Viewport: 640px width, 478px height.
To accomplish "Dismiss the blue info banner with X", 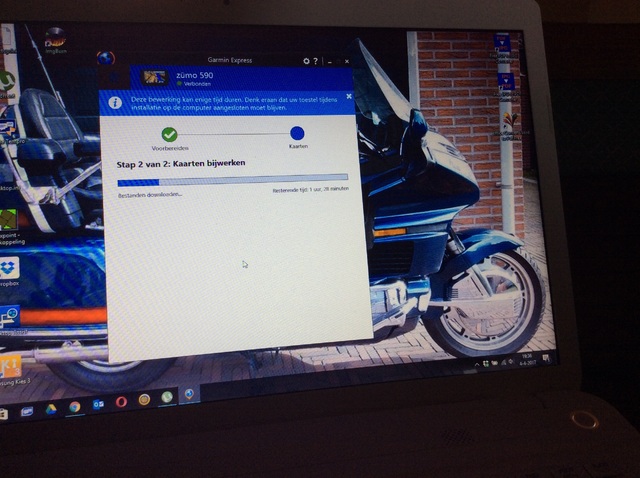I will click(x=349, y=96).
